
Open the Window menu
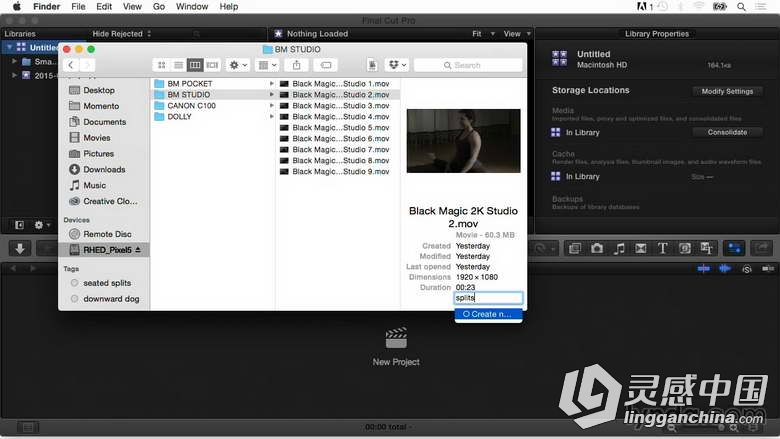(x=192, y=6)
